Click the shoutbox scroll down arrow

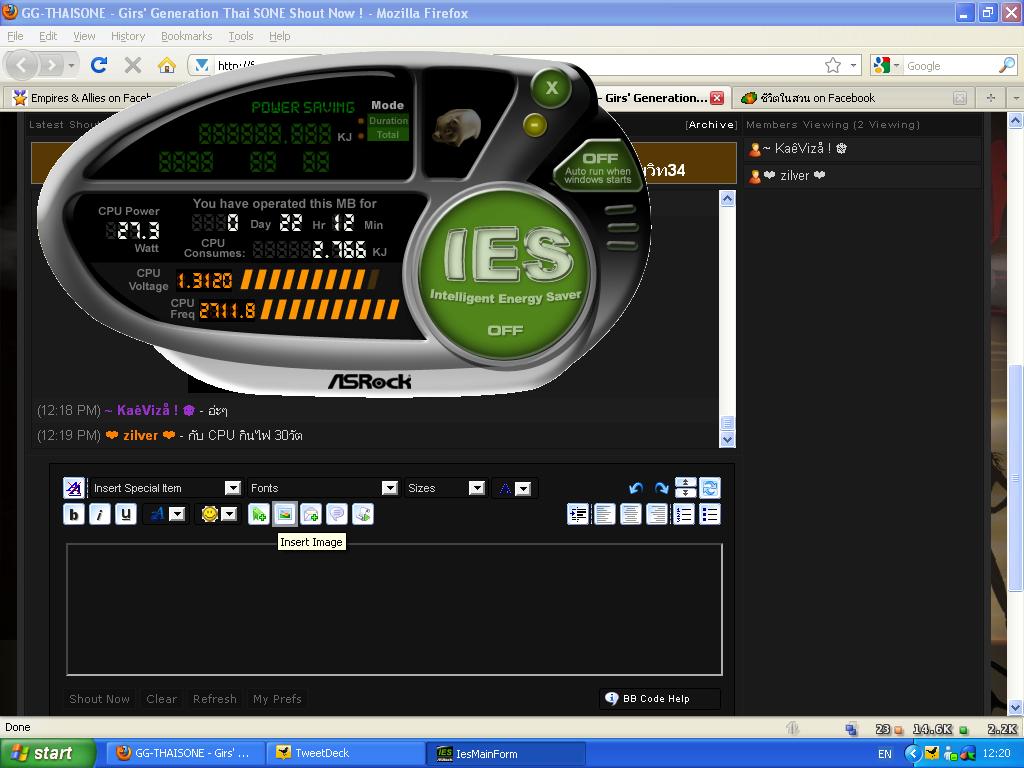(x=728, y=440)
